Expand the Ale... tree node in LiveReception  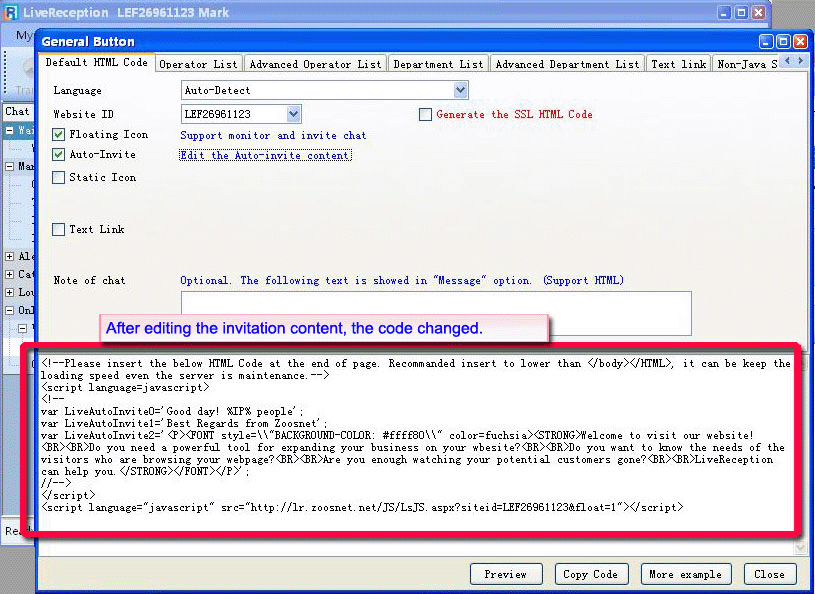coord(9,256)
